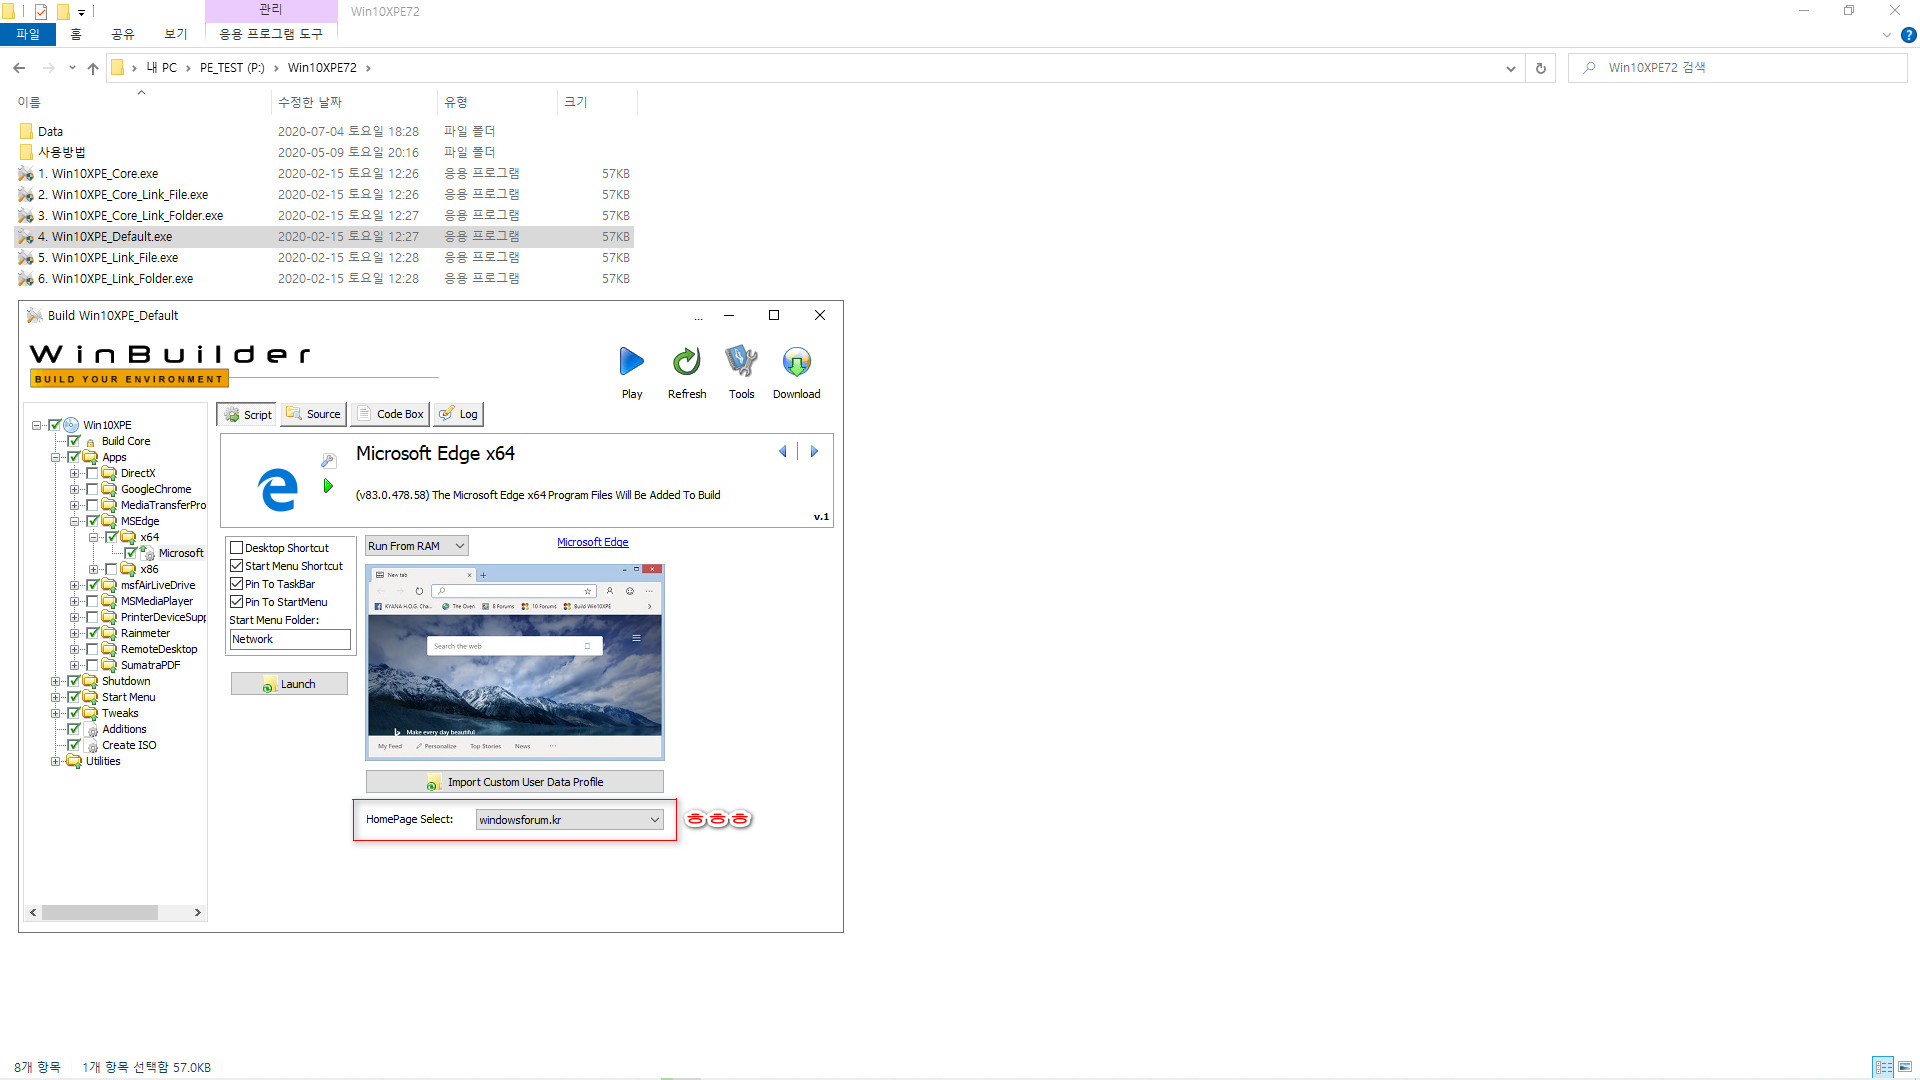The image size is (1920, 1080).
Task: Expand the Shutdown tree node
Action: point(55,681)
